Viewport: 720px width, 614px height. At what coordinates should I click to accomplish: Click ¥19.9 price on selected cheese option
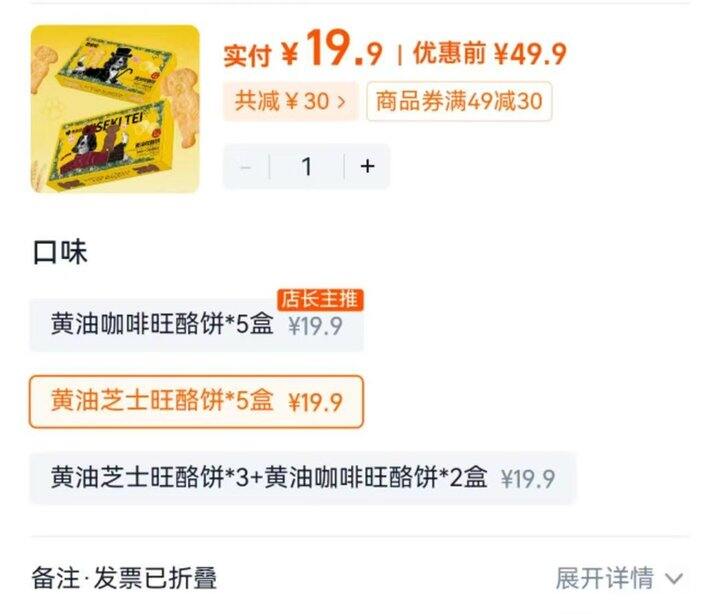tap(315, 403)
